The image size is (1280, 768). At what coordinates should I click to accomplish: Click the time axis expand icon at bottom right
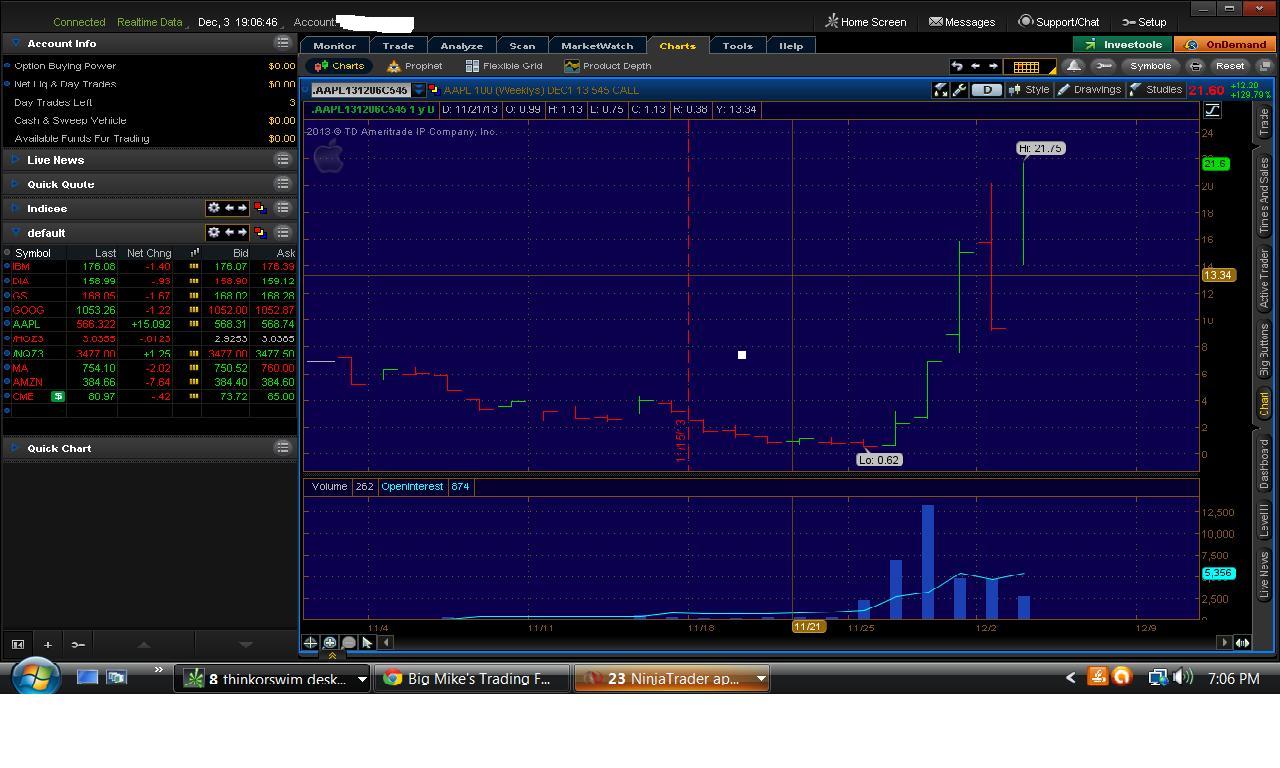(1242, 643)
